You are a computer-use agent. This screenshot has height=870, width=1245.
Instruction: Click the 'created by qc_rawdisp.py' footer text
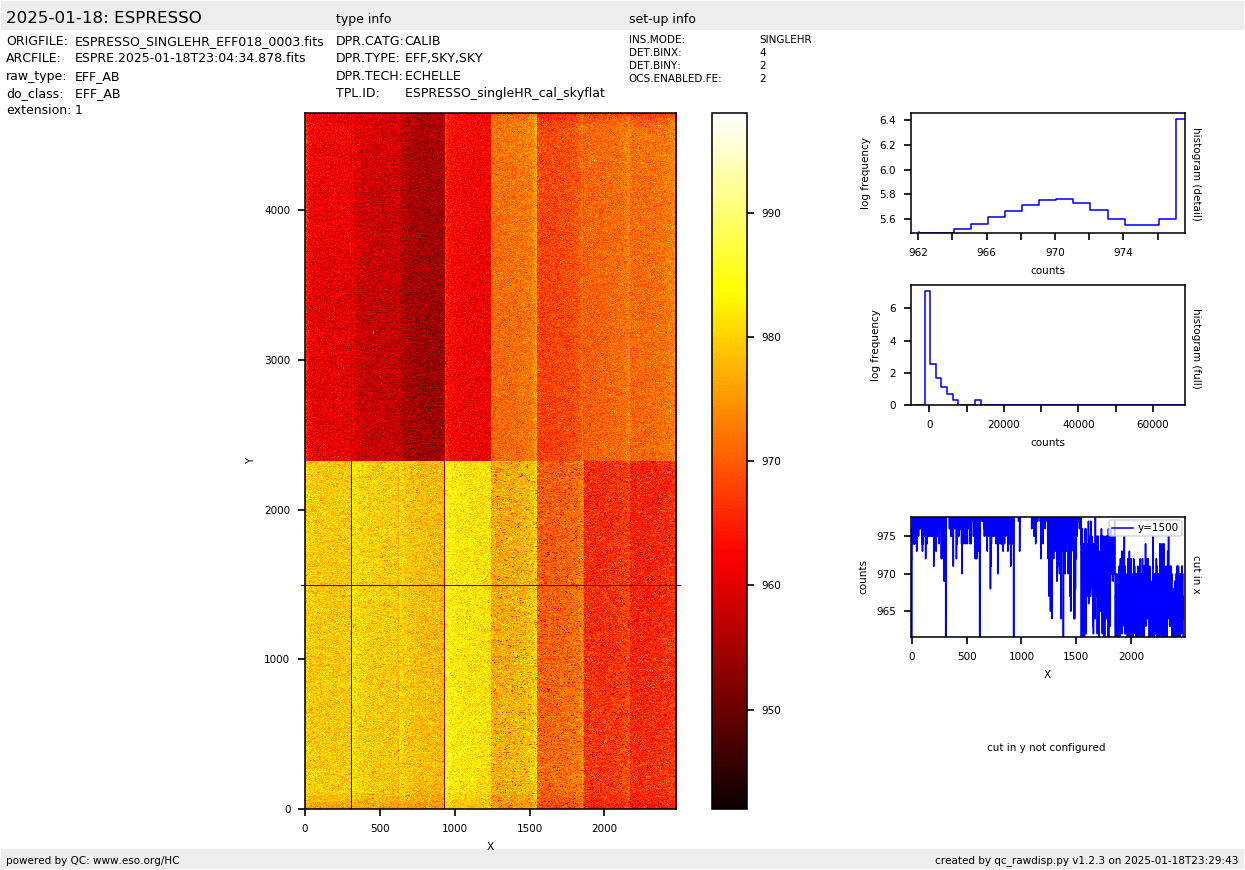click(x=1086, y=860)
